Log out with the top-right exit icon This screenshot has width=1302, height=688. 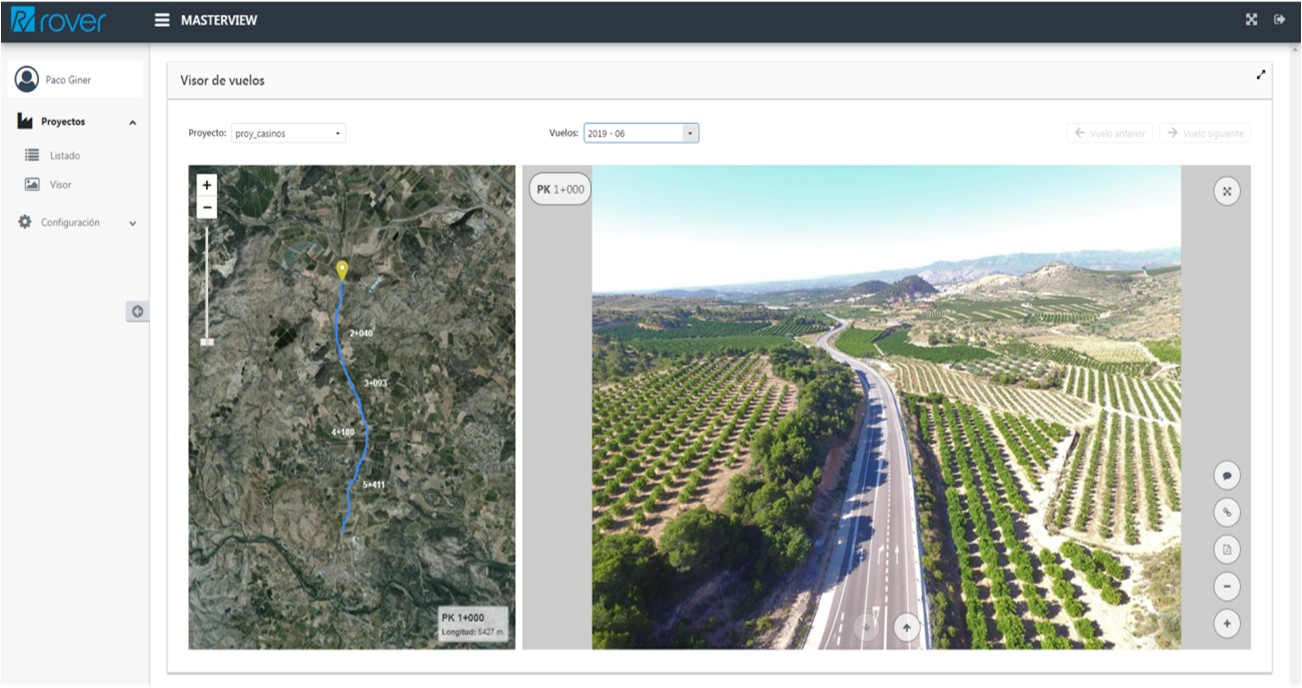pos(1279,20)
